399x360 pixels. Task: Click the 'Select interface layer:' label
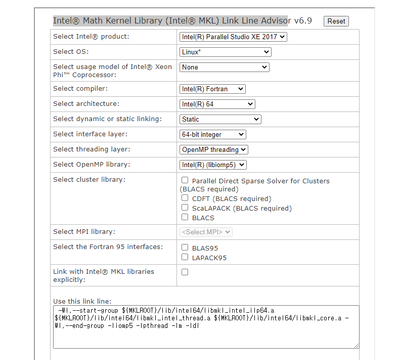90,134
